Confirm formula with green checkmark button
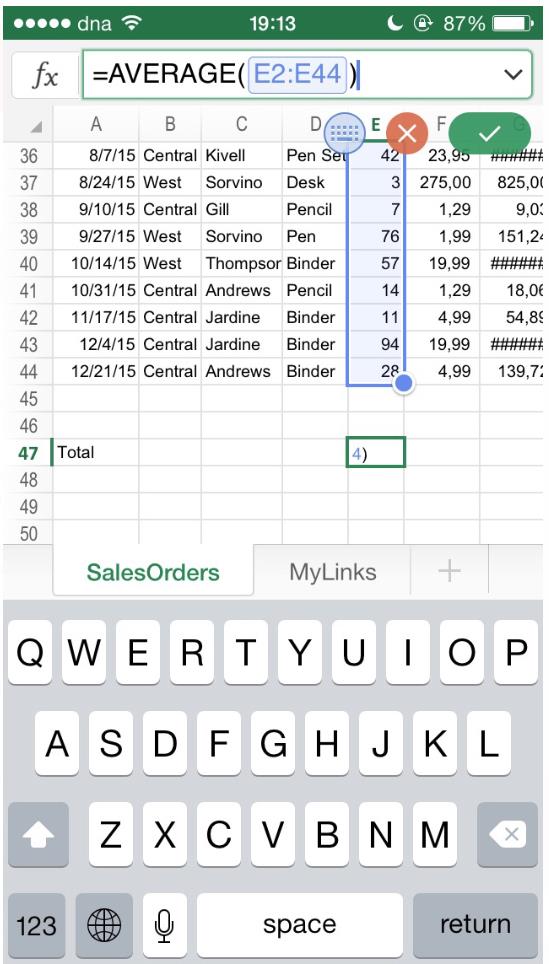This screenshot has width=549, height=964. (x=489, y=133)
